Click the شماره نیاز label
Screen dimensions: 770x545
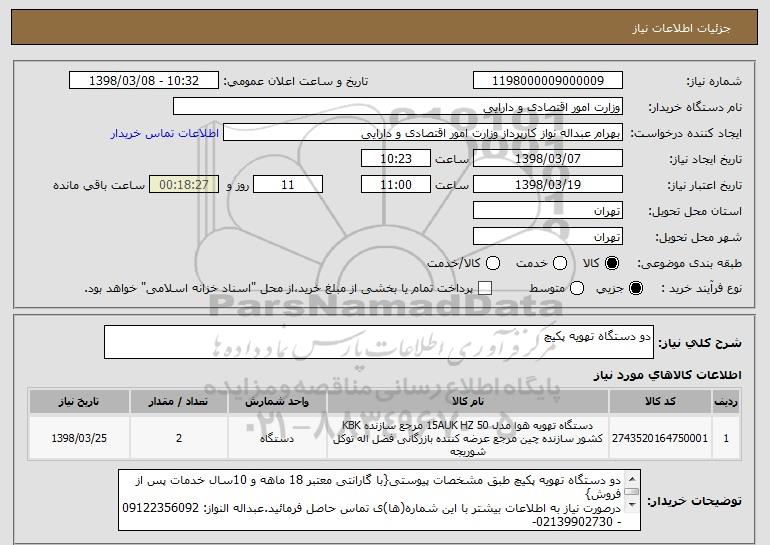click(714, 81)
